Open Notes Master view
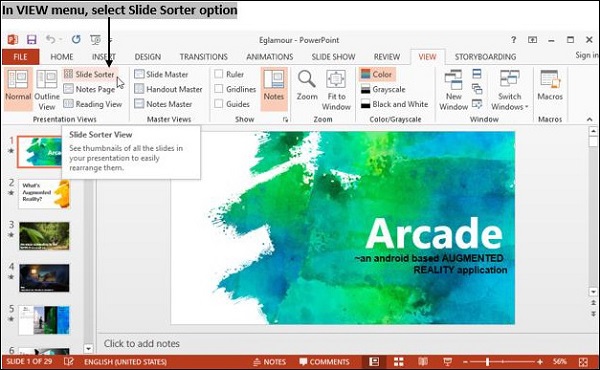This screenshot has height=370, width=600. pos(163,104)
